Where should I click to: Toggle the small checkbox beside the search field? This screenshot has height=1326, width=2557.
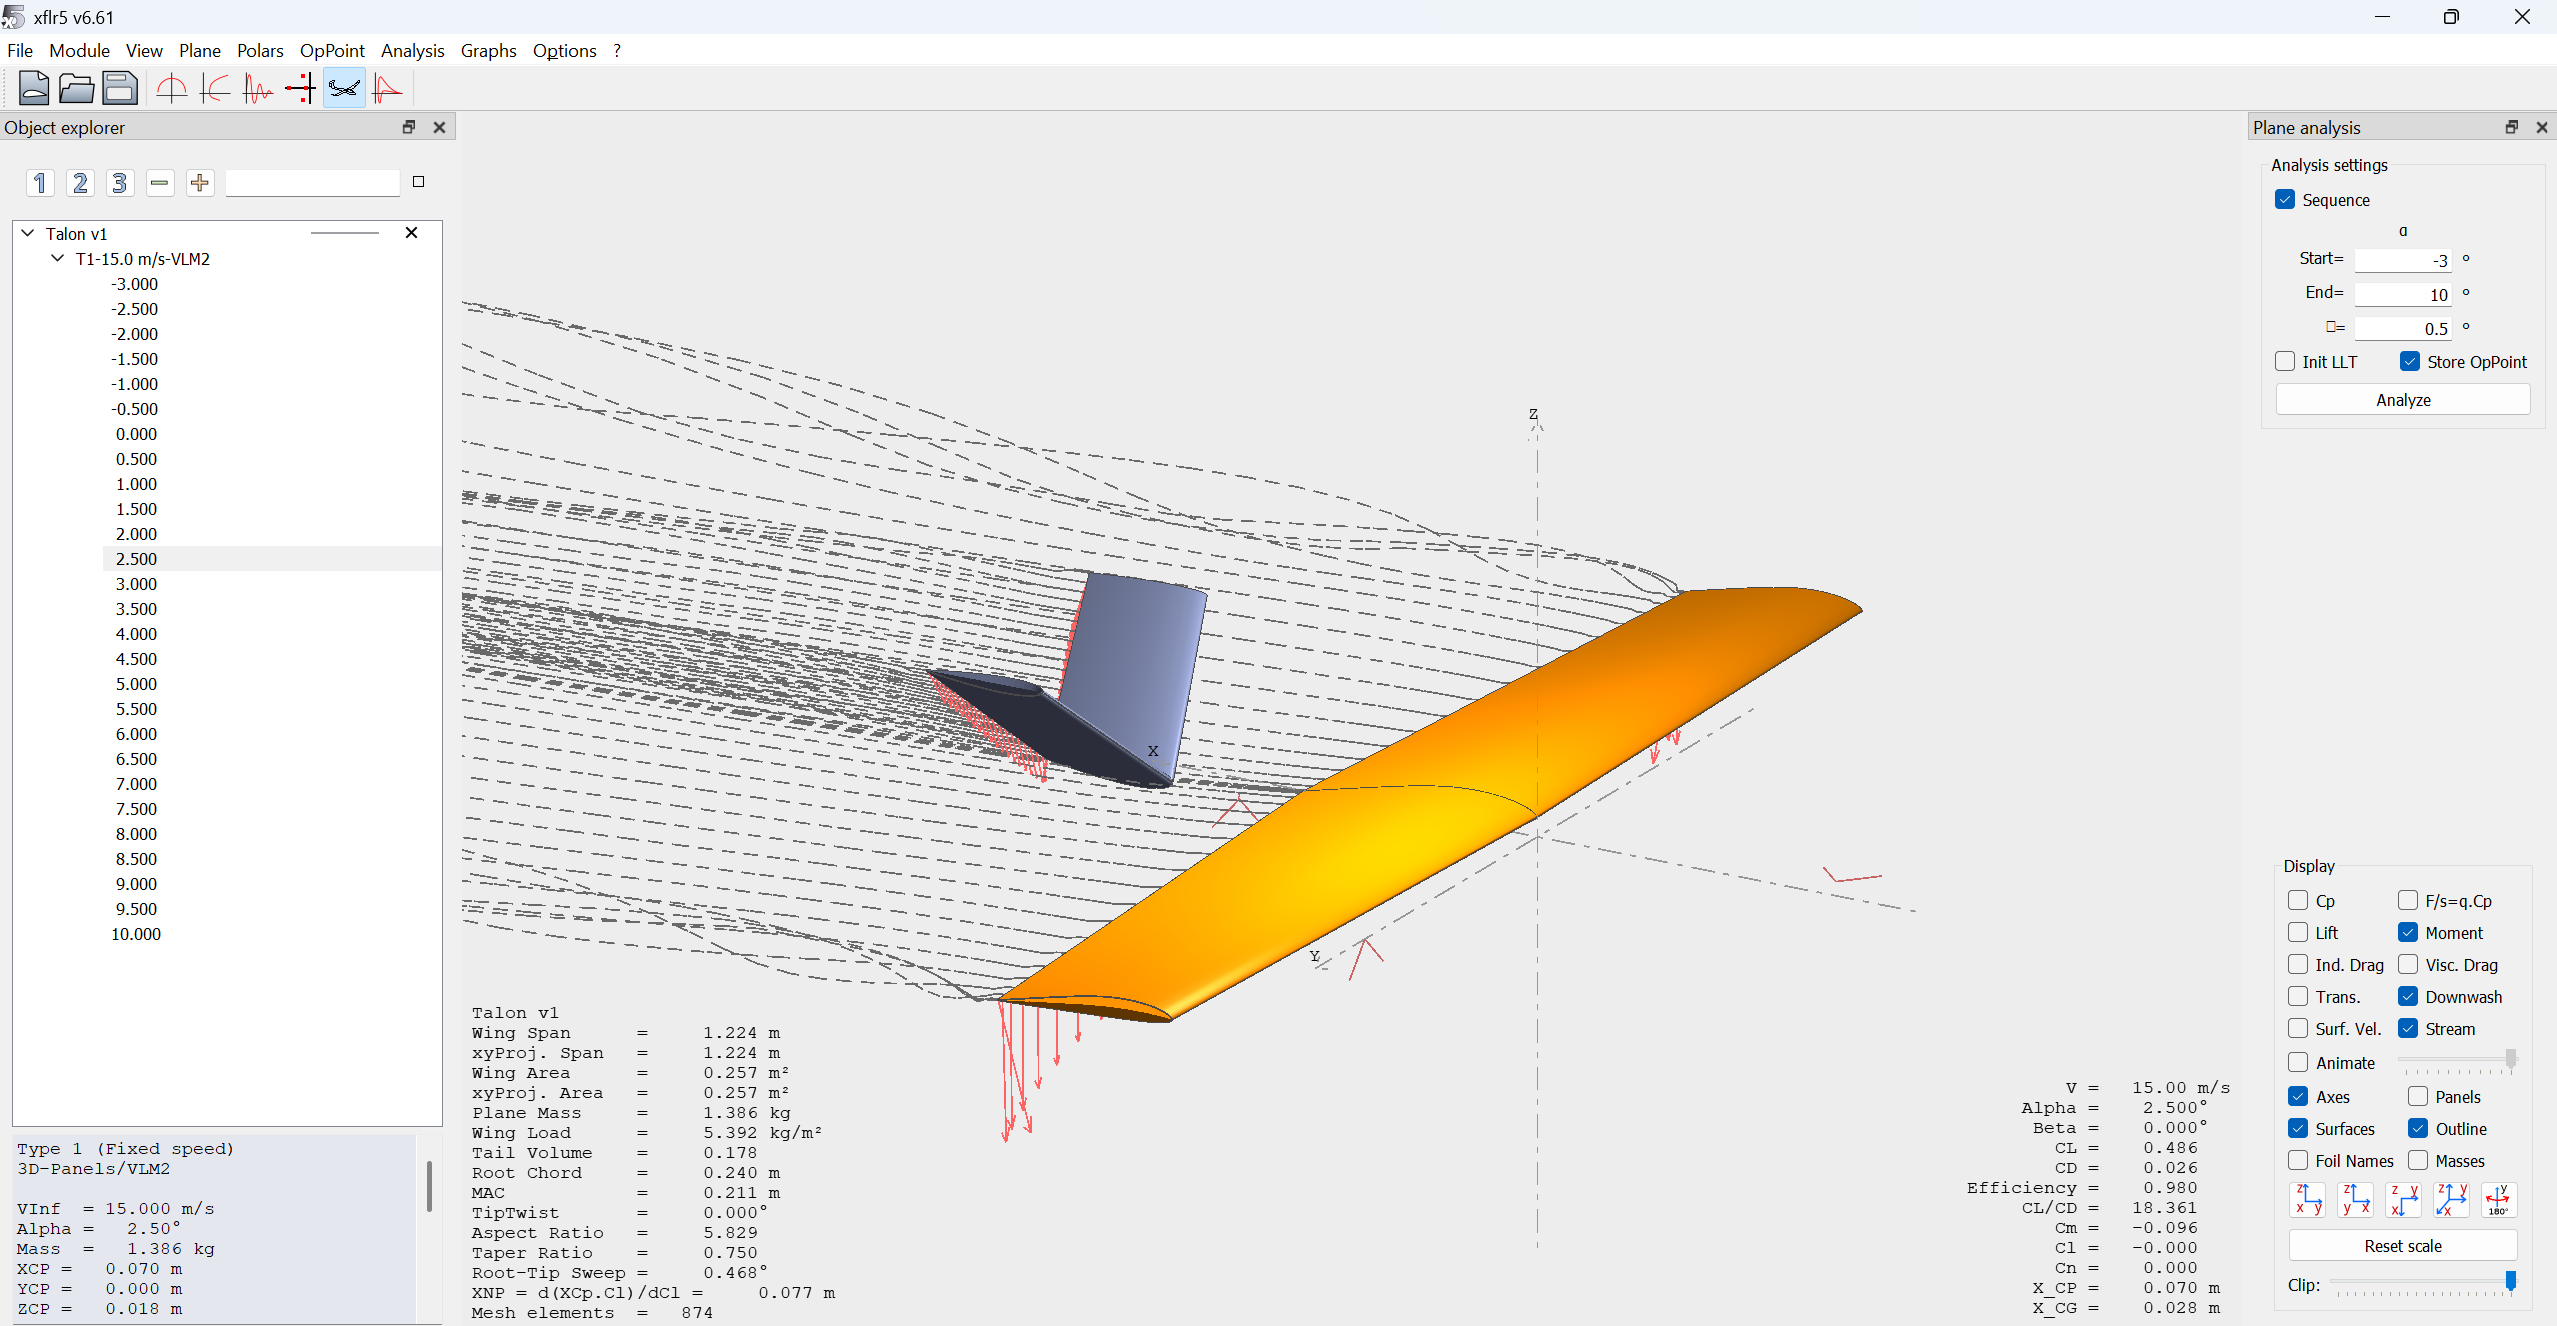pos(419,182)
